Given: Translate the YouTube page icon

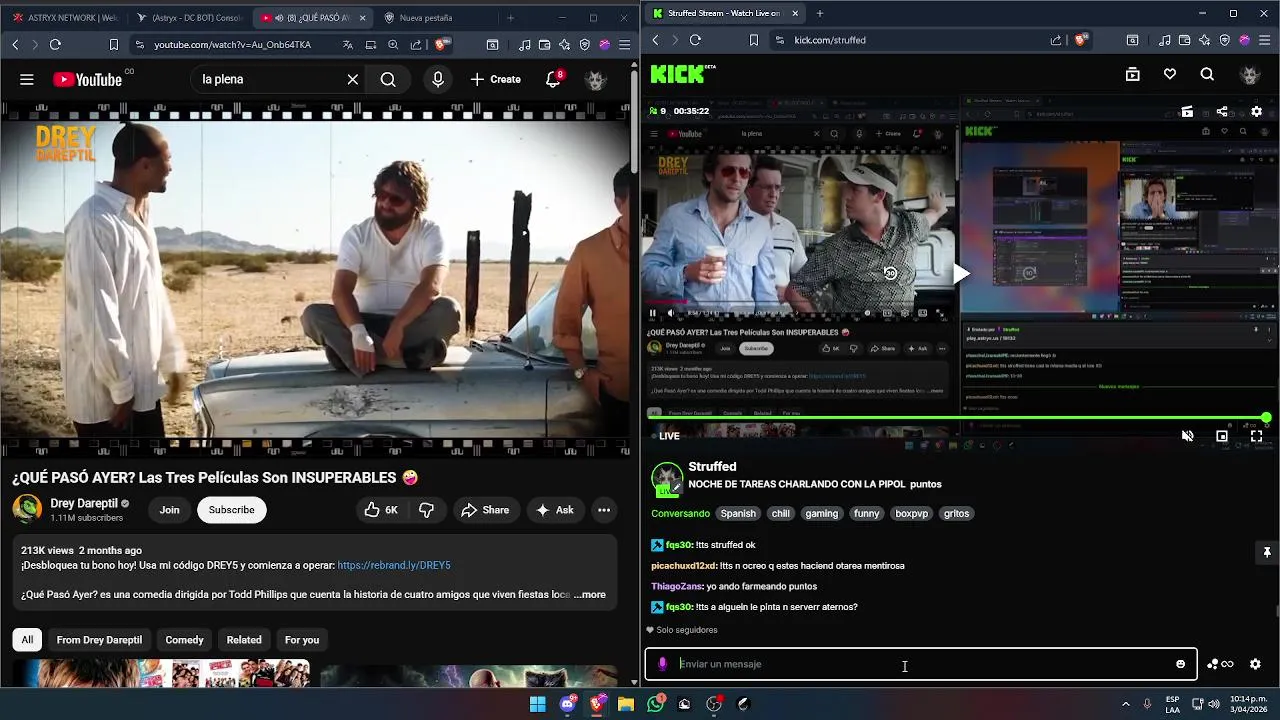Looking at the screenshot, I should coord(347,44).
